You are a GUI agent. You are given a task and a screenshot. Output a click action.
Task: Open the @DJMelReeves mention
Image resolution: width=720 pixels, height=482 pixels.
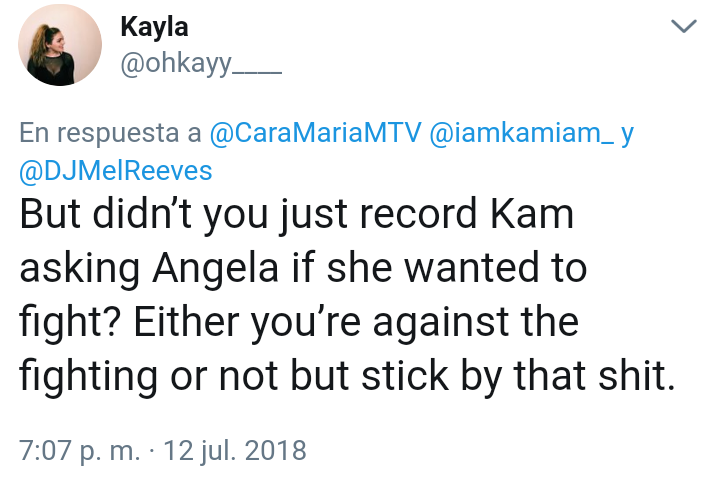coord(116,171)
